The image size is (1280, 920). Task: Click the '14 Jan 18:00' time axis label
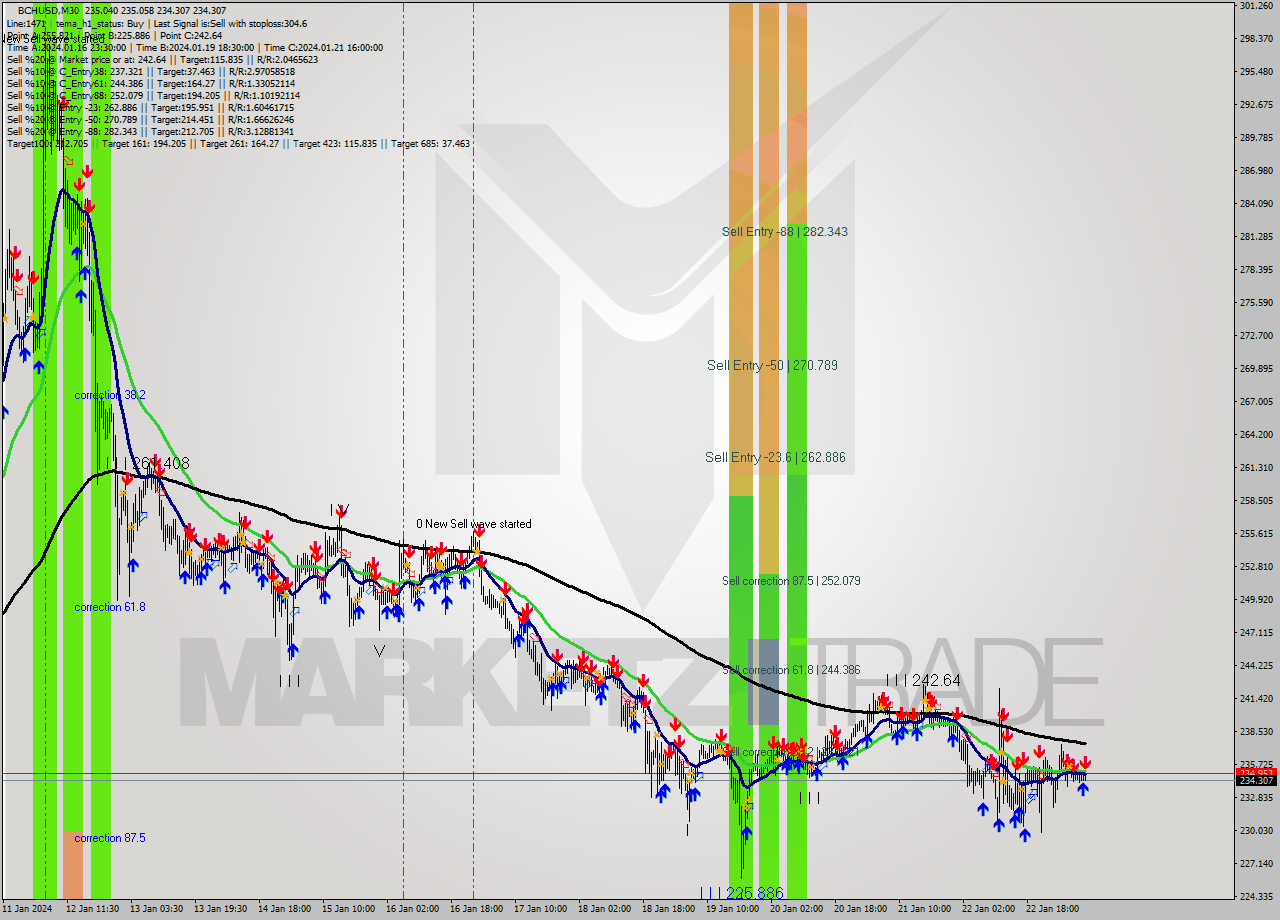(x=284, y=909)
